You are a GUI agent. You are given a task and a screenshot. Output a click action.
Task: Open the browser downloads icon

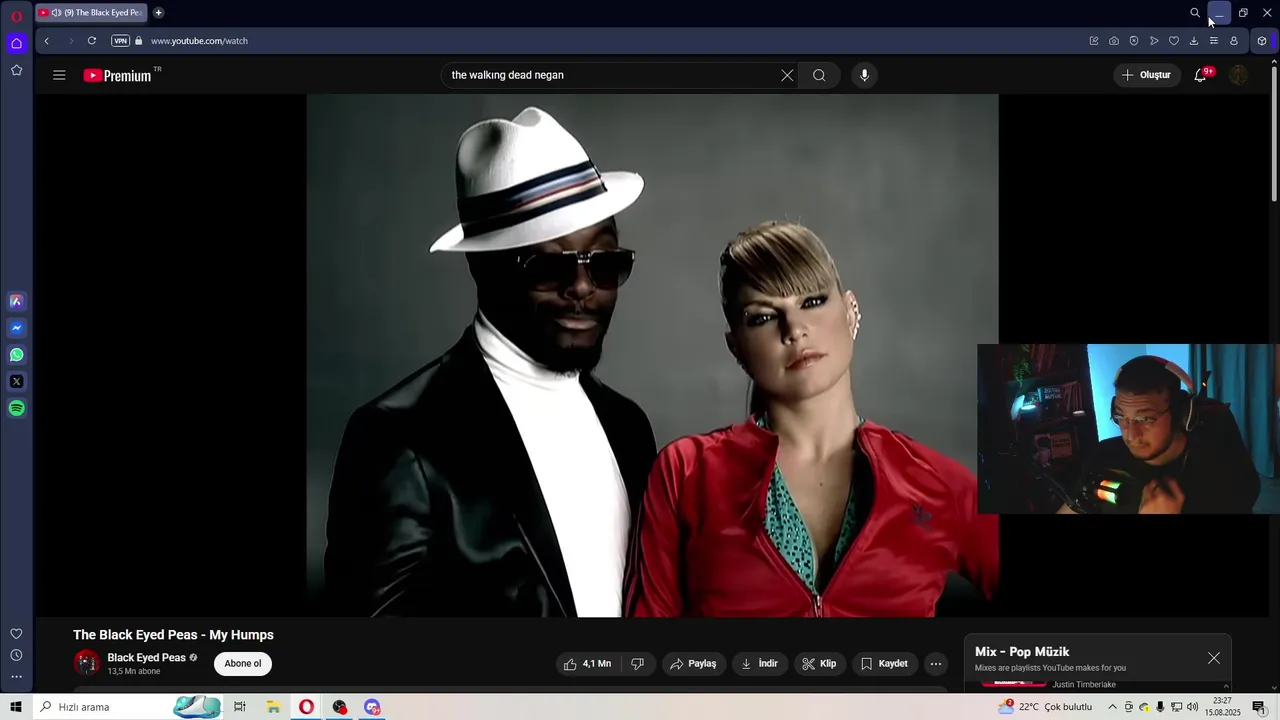(1194, 41)
